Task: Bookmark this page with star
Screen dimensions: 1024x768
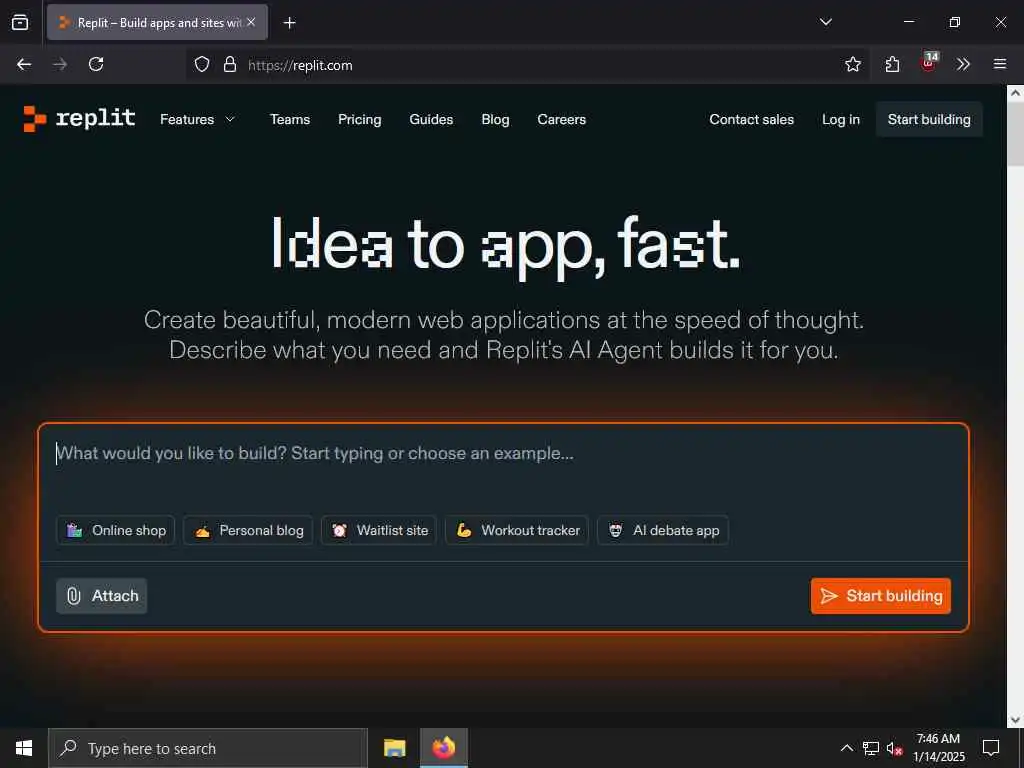Action: (x=852, y=64)
